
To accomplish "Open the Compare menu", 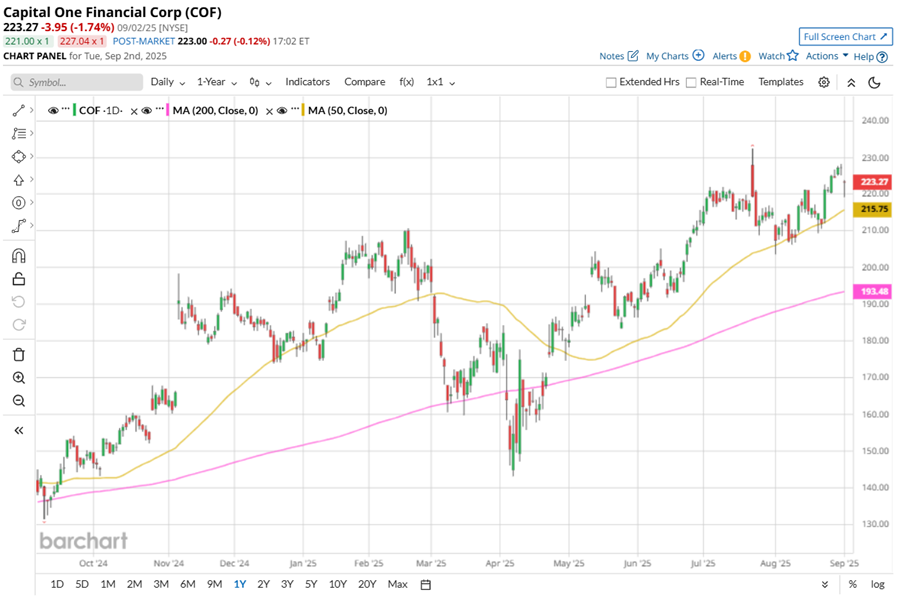I will pos(365,82).
